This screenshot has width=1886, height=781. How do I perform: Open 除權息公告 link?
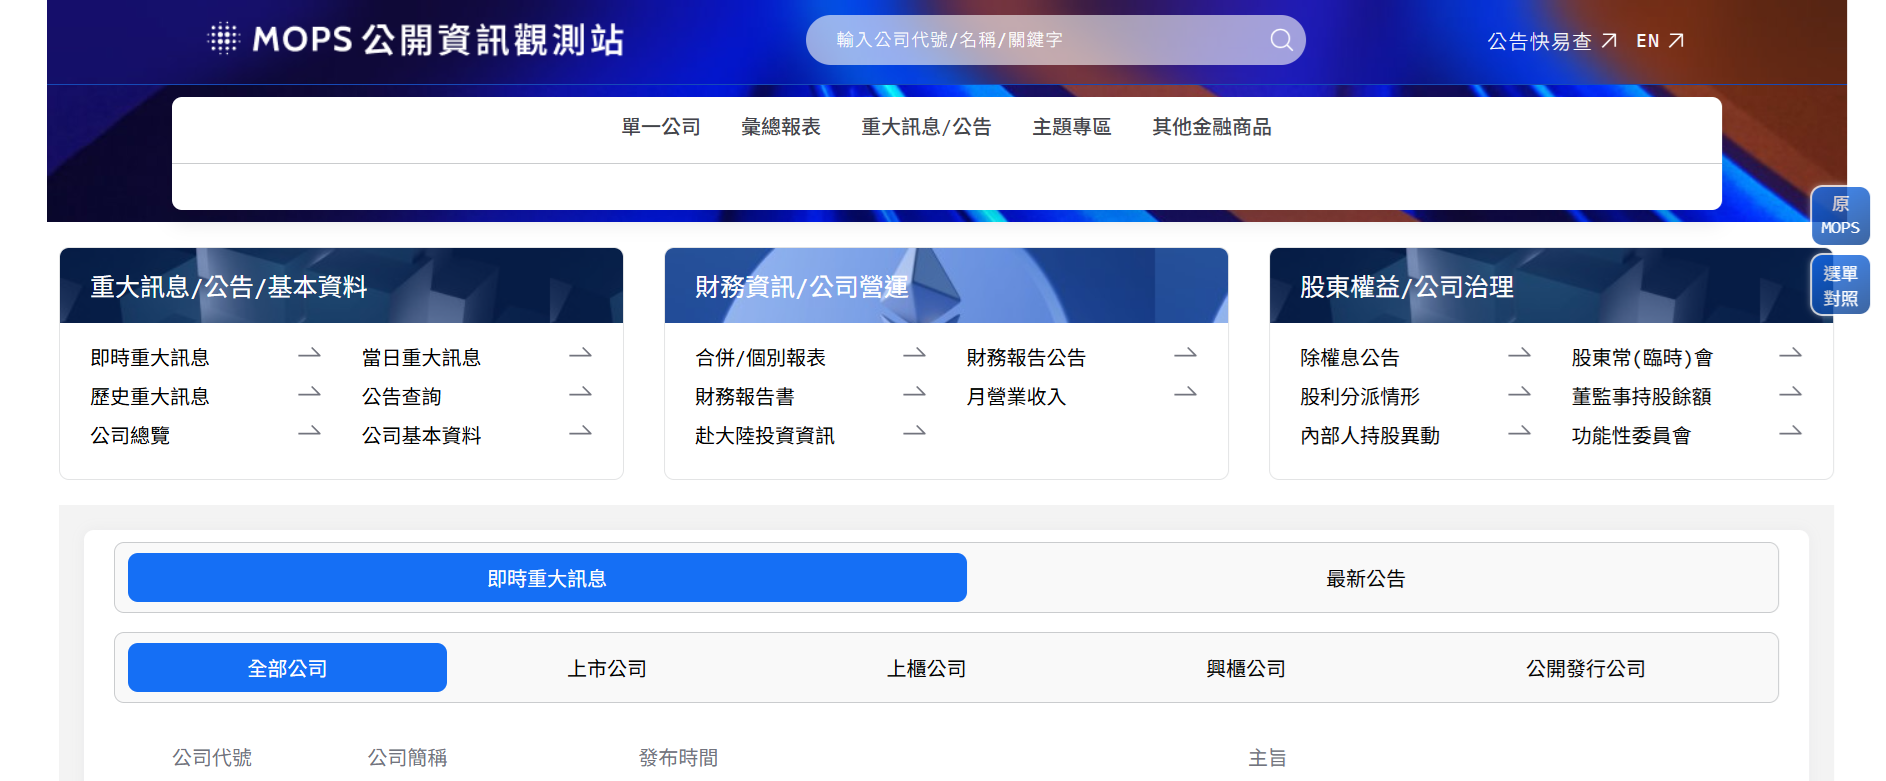1350,358
